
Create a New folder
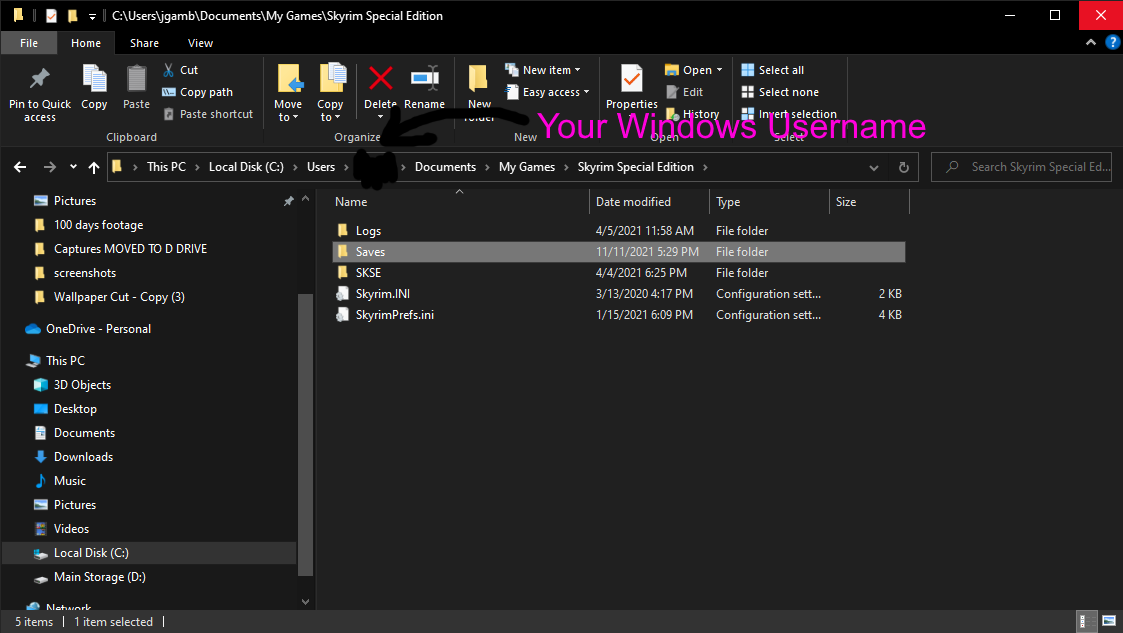tap(479, 93)
